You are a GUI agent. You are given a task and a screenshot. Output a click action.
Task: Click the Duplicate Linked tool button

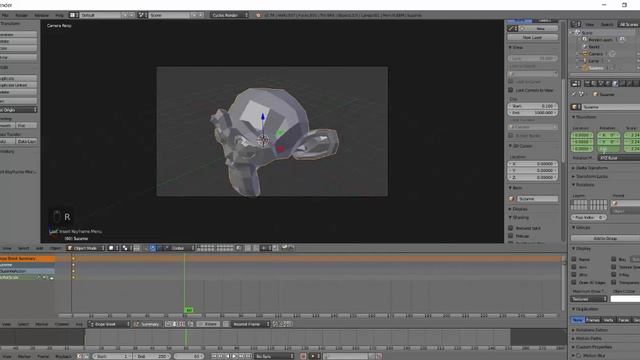pyautogui.click(x=18, y=85)
